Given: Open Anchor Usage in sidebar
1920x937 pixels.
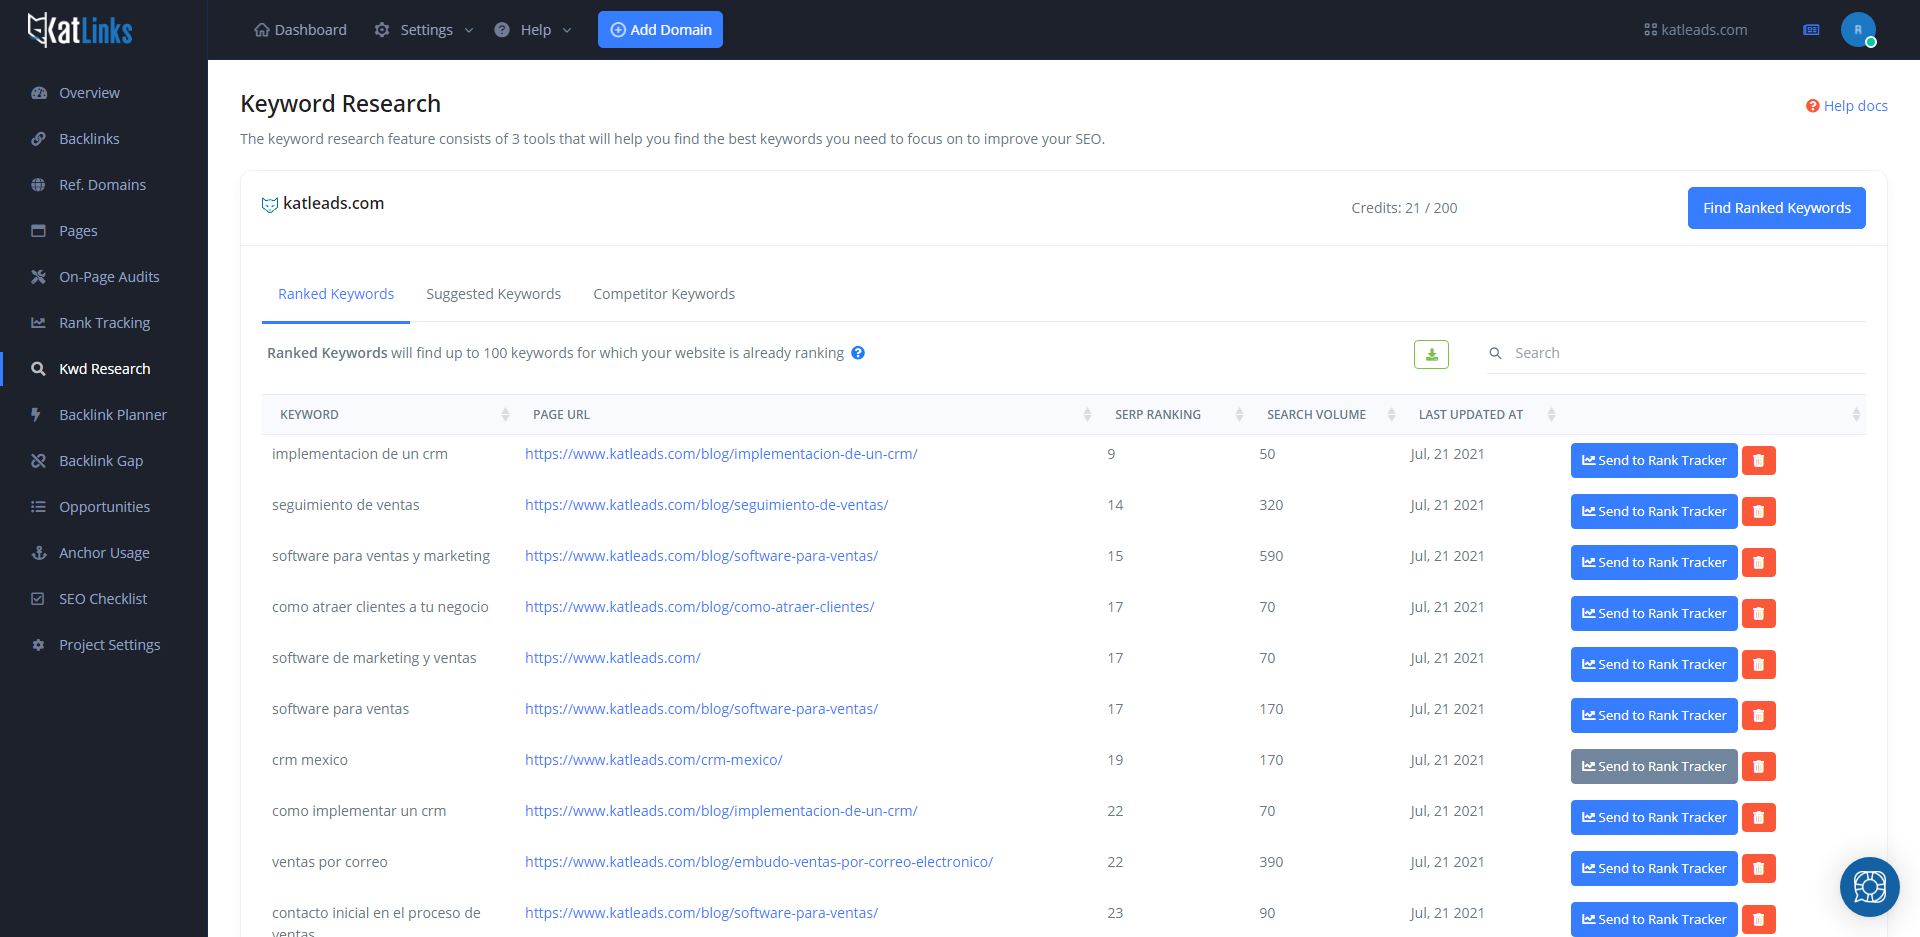Looking at the screenshot, I should coord(104,553).
